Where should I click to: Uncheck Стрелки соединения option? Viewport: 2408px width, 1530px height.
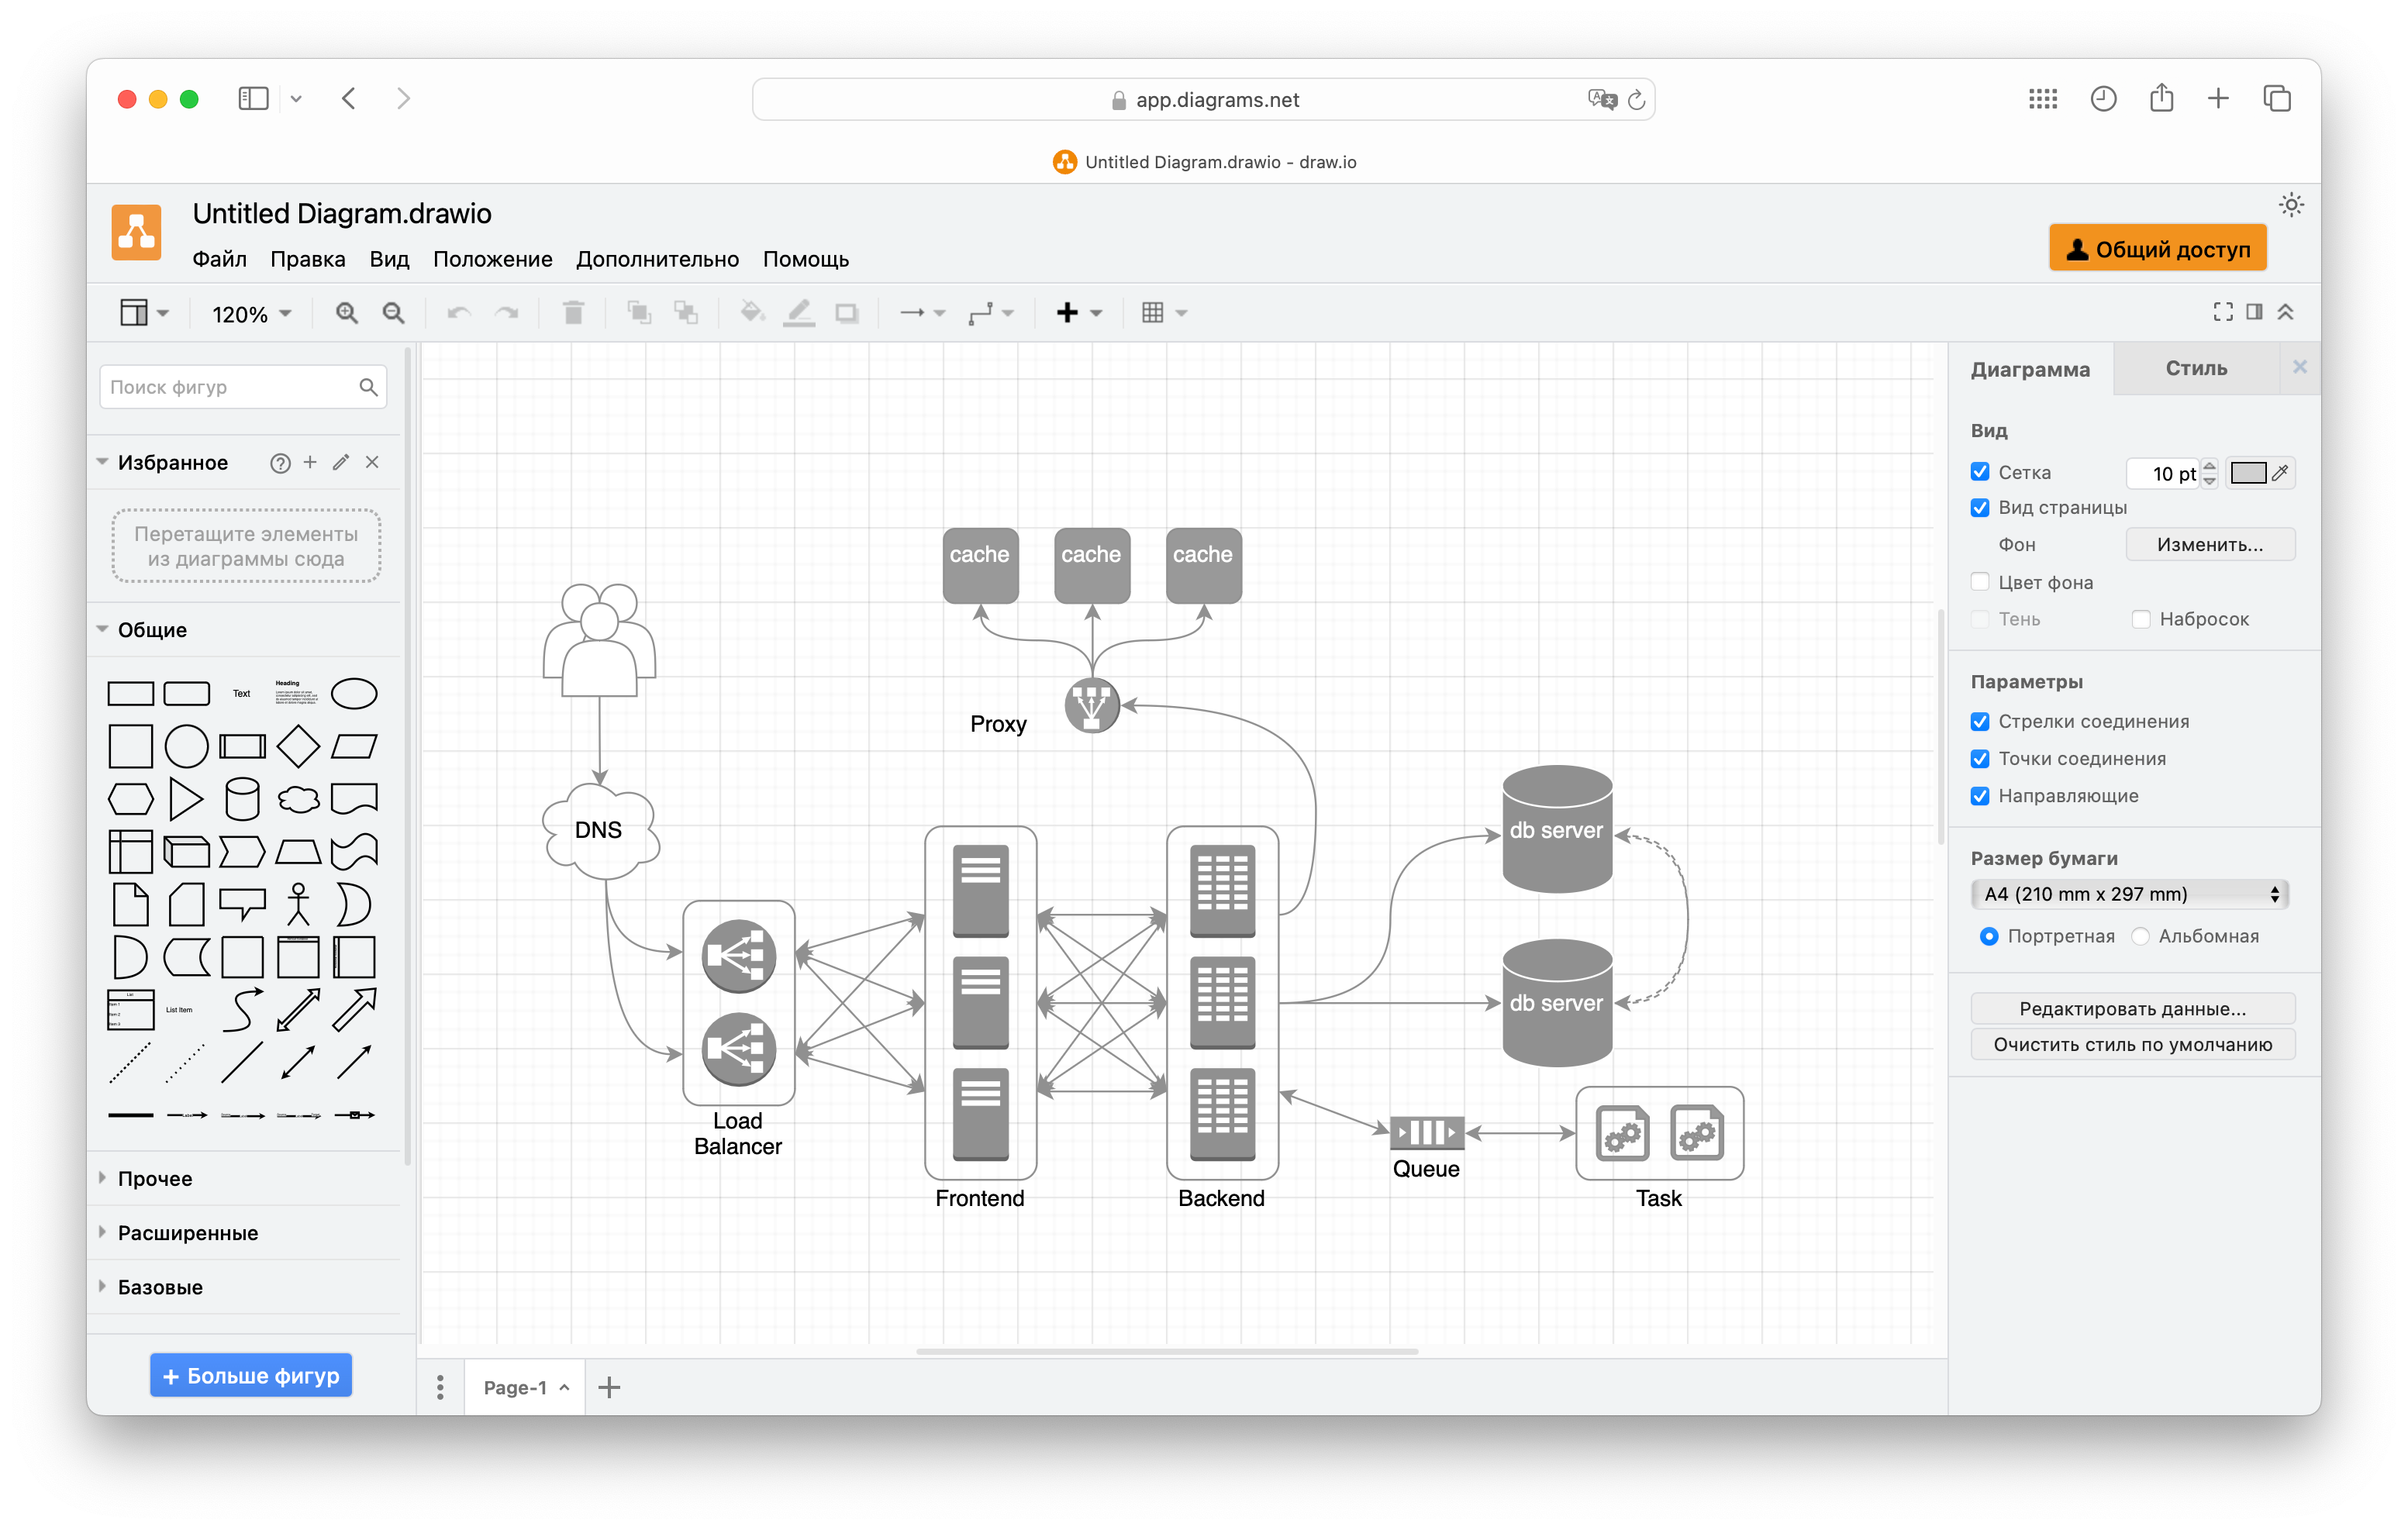[x=1979, y=721]
